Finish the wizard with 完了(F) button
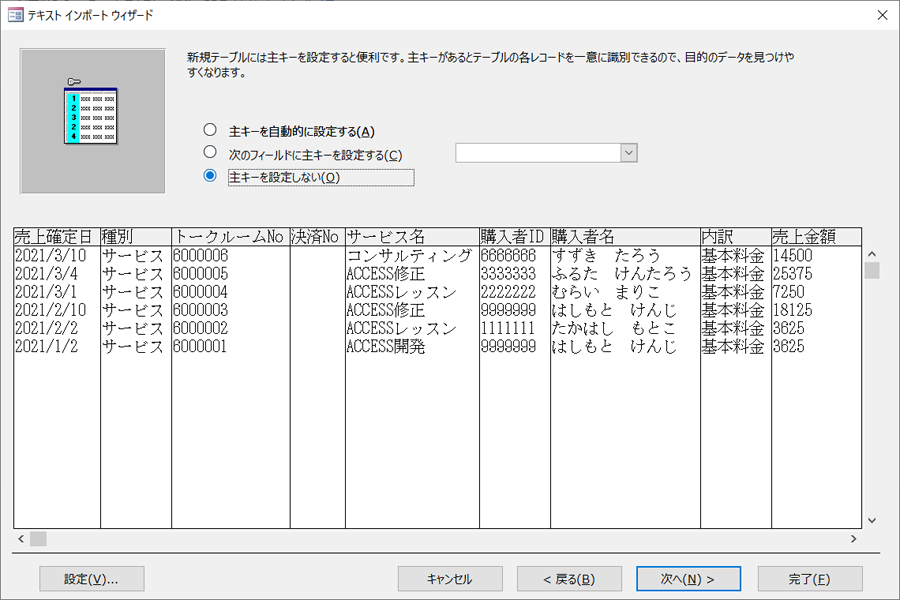Viewport: 900px width, 600px height. (x=809, y=579)
